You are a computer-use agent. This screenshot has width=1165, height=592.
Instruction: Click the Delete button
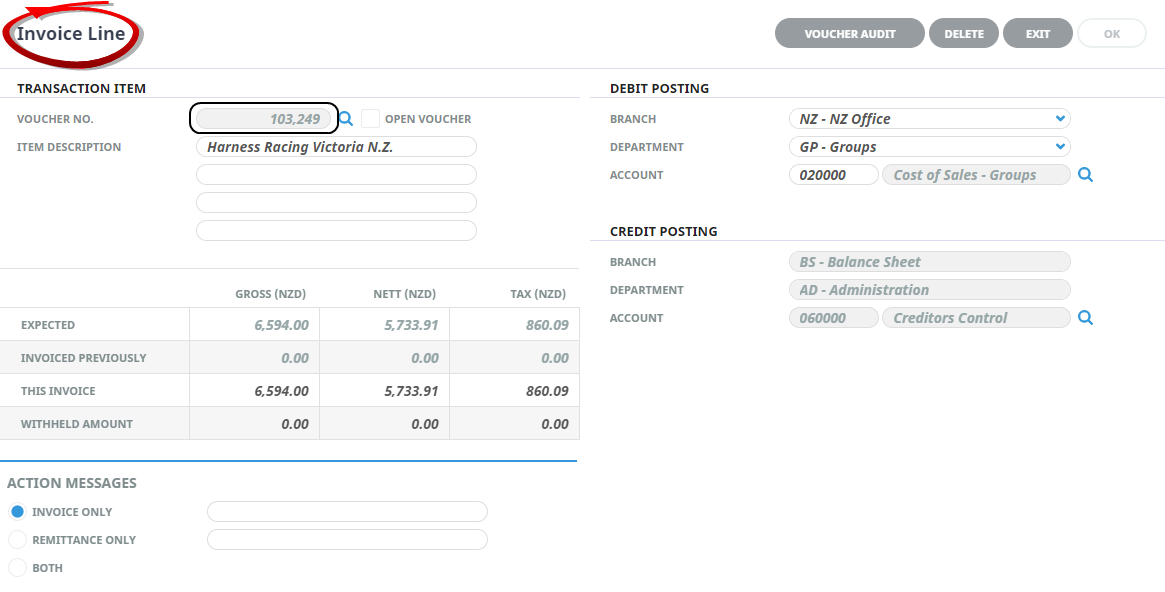(964, 34)
